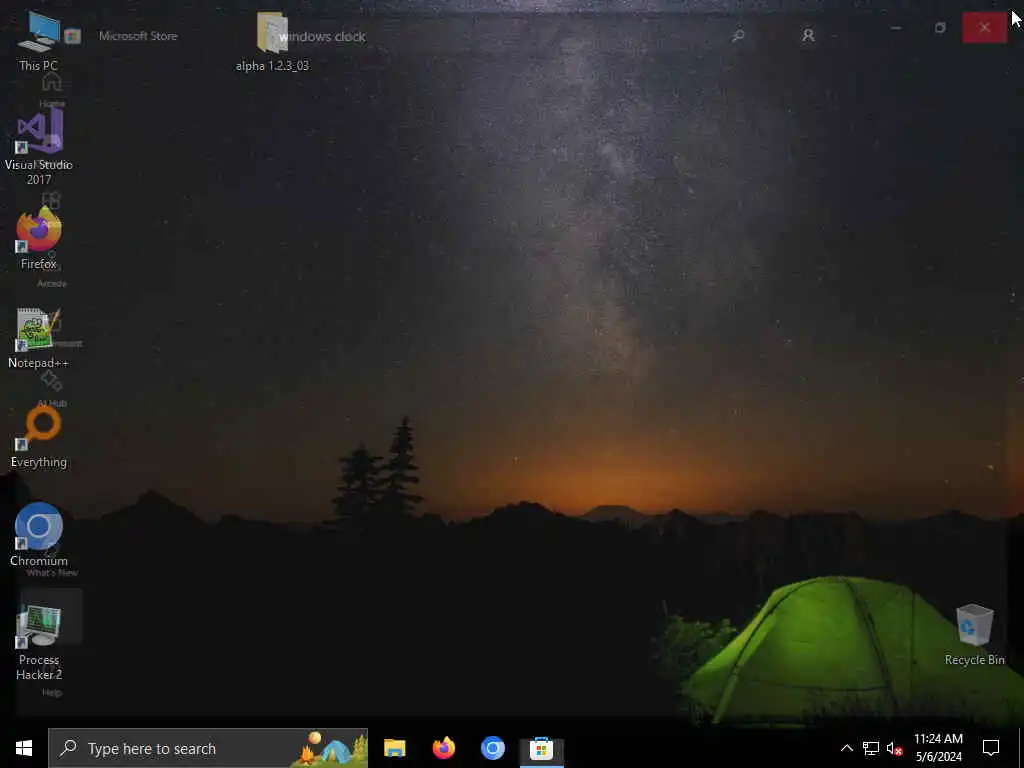Screen dimensions: 1024x768
Task: Go to Home in Microsoft Store sidebar
Action: click(52, 89)
